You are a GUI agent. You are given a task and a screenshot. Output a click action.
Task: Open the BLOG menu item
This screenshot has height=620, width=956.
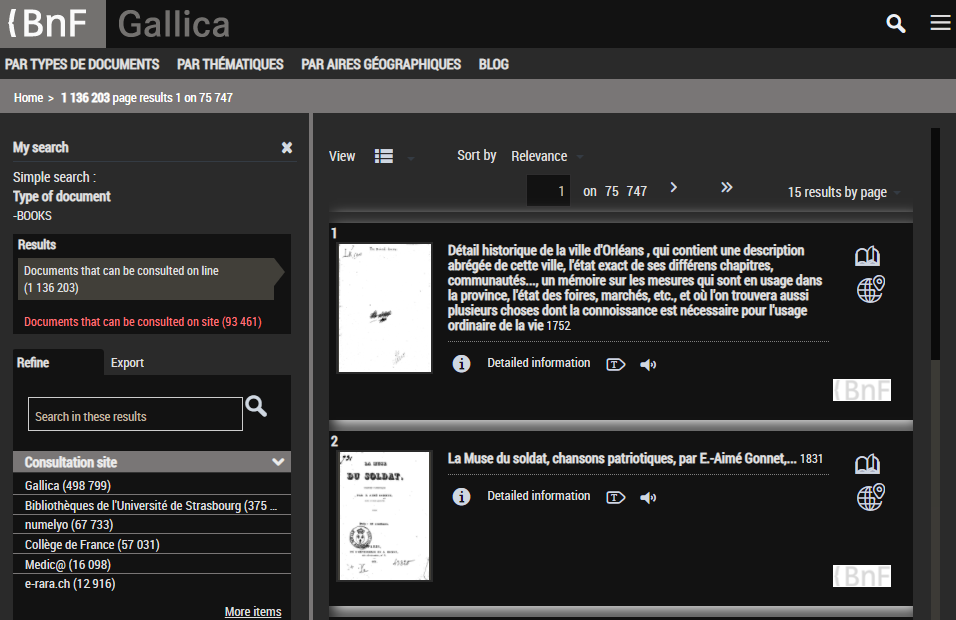(493, 65)
